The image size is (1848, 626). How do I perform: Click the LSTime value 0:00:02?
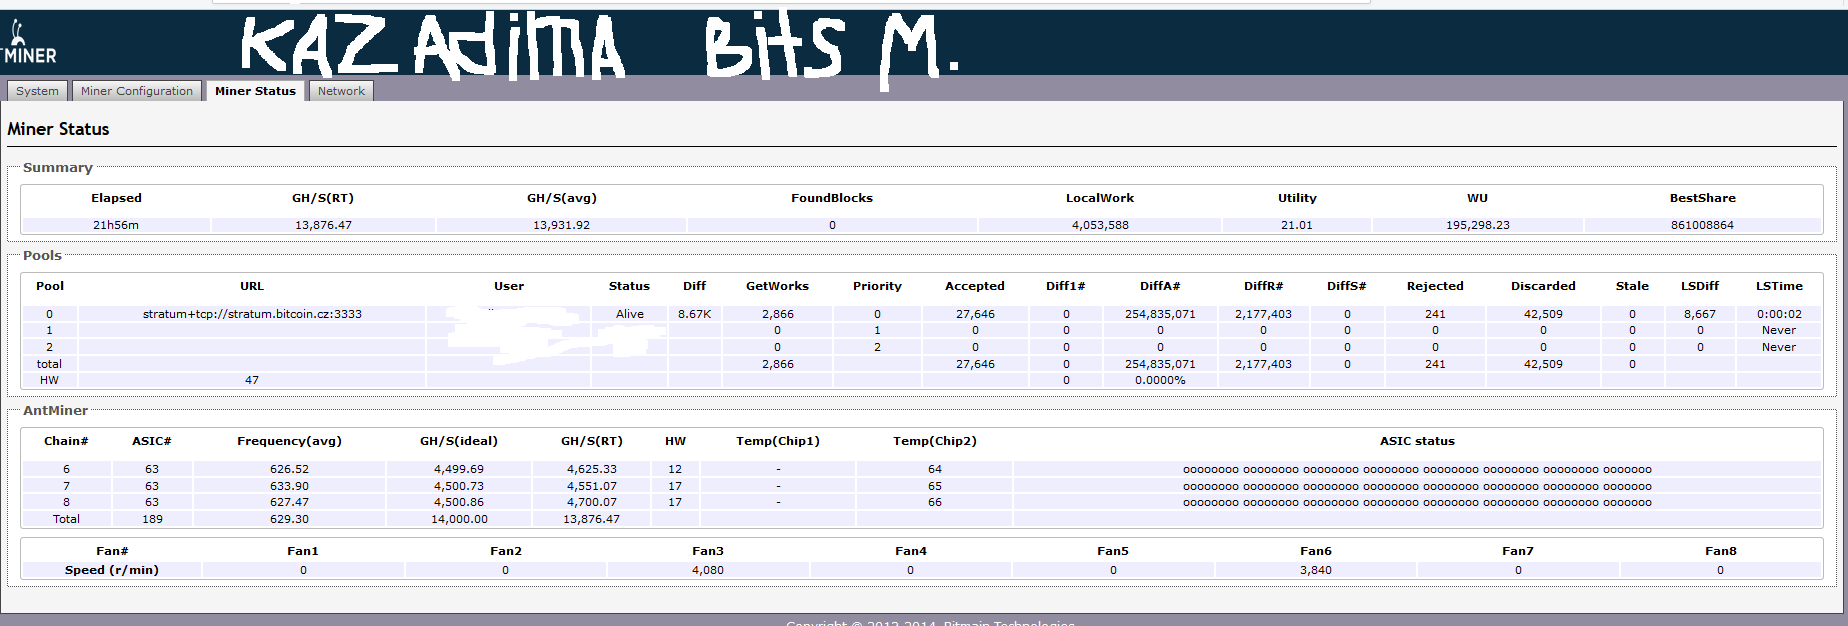pos(1779,314)
